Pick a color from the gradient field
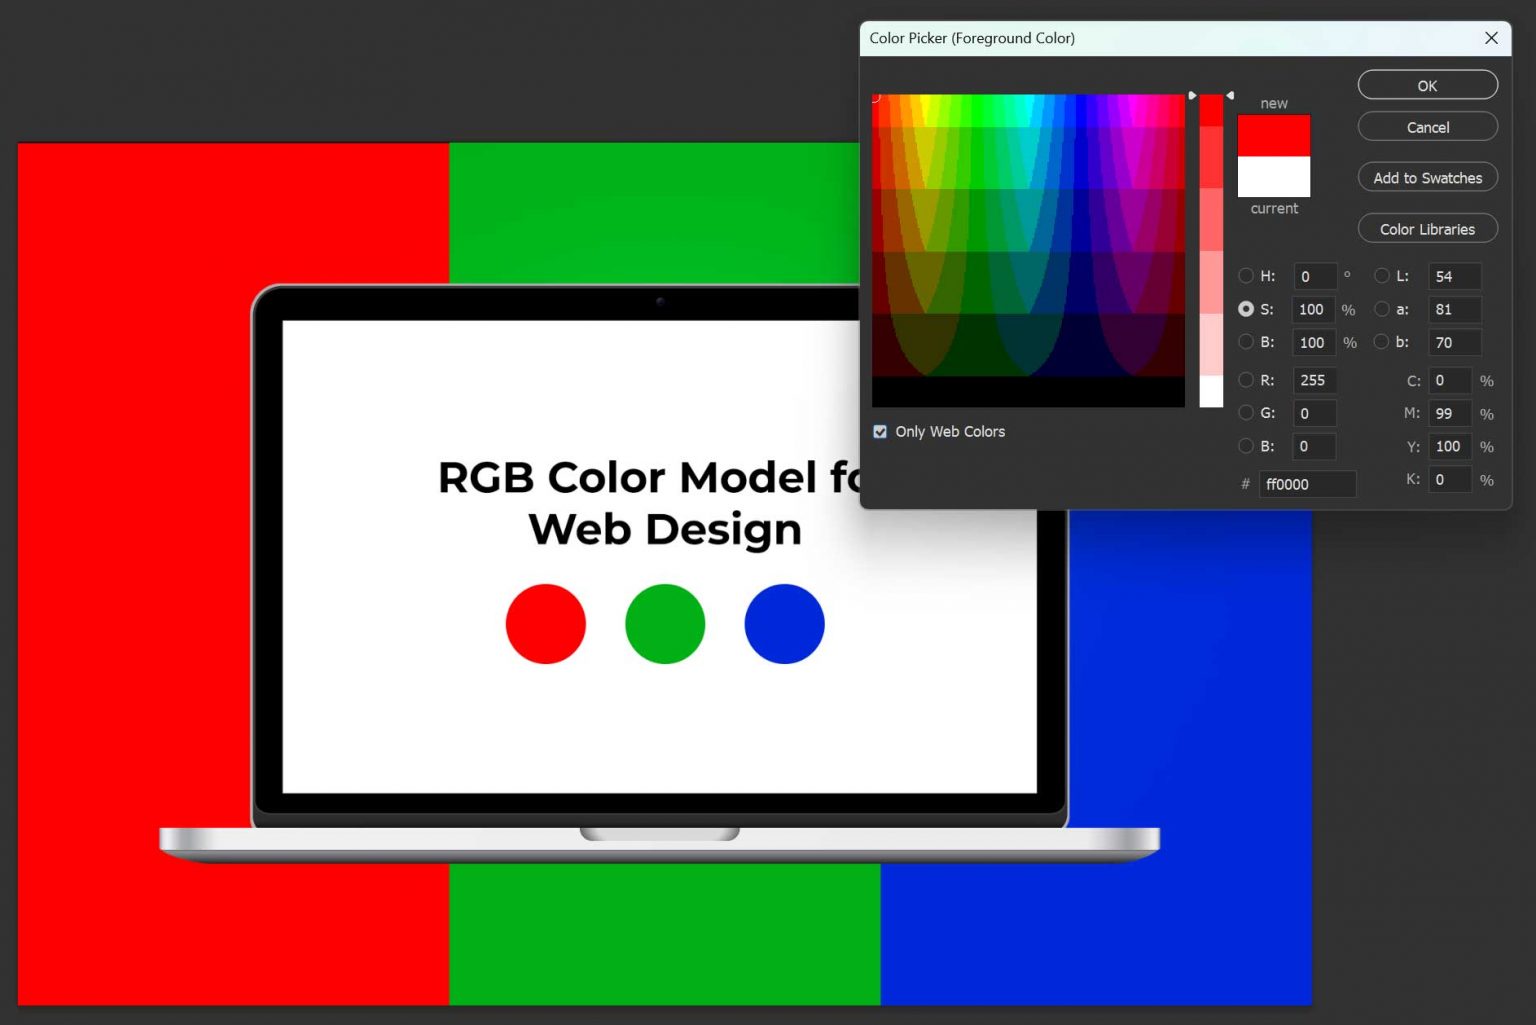 click(x=1028, y=250)
